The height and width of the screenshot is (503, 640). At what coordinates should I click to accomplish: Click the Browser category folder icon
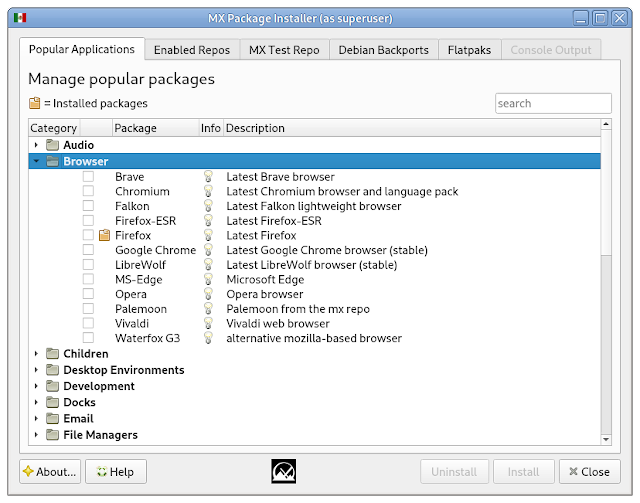[52, 161]
